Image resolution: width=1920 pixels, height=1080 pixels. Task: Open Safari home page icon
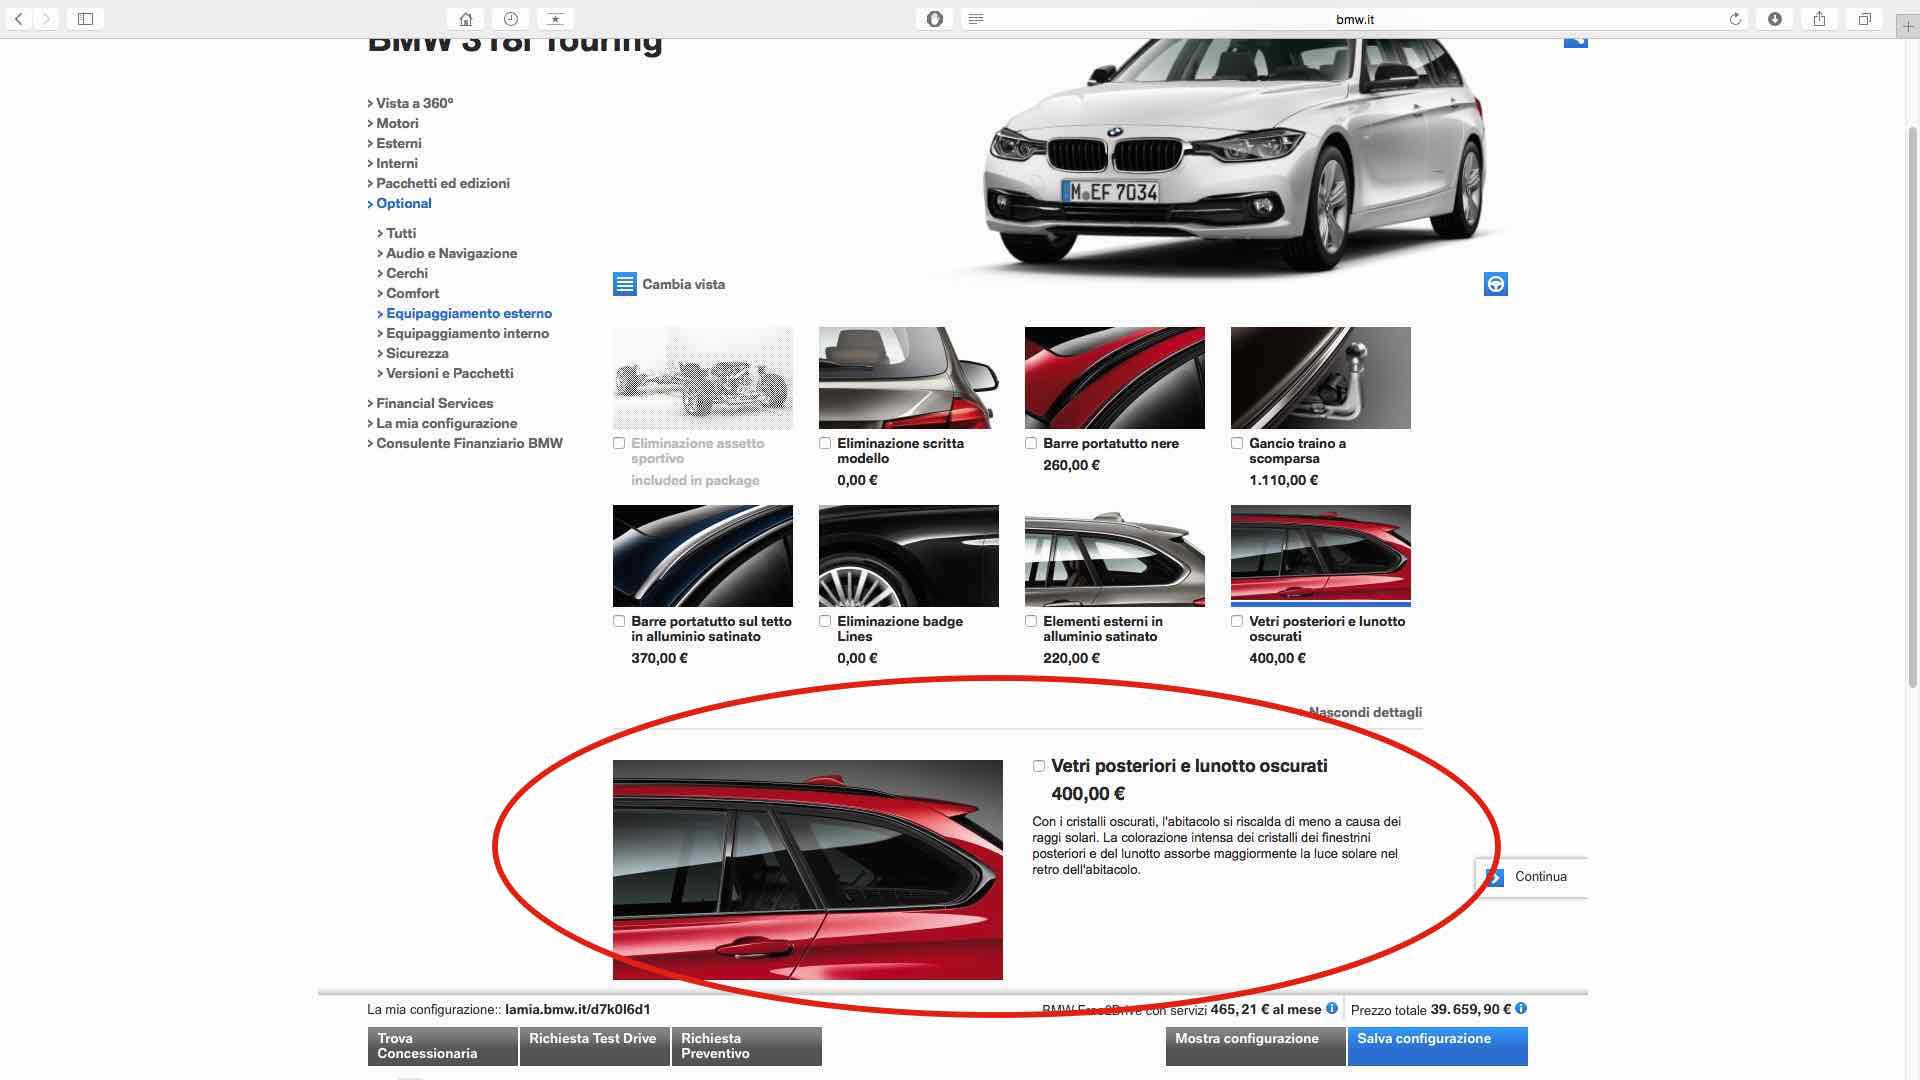coord(465,19)
